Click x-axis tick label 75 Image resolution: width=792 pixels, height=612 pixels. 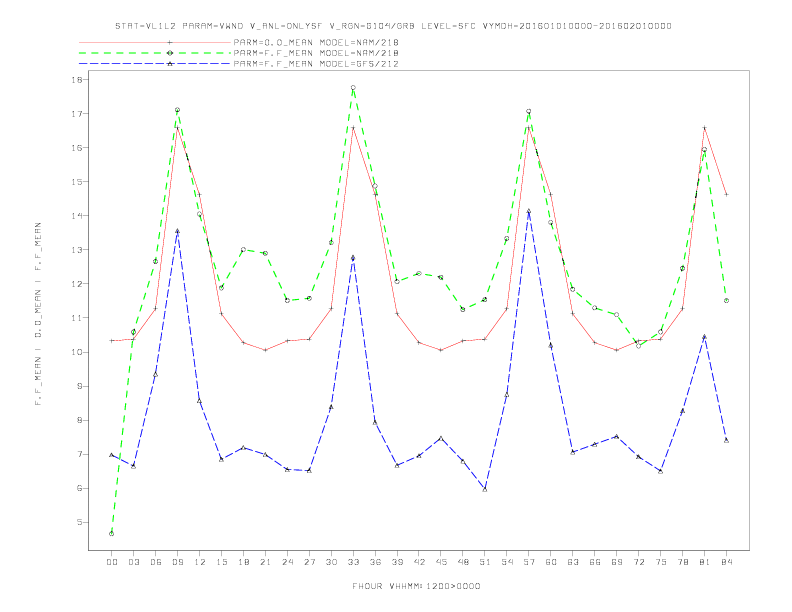(661, 562)
